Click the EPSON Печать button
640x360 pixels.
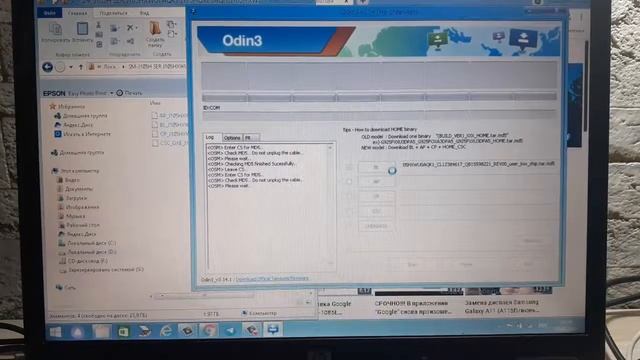(129, 93)
